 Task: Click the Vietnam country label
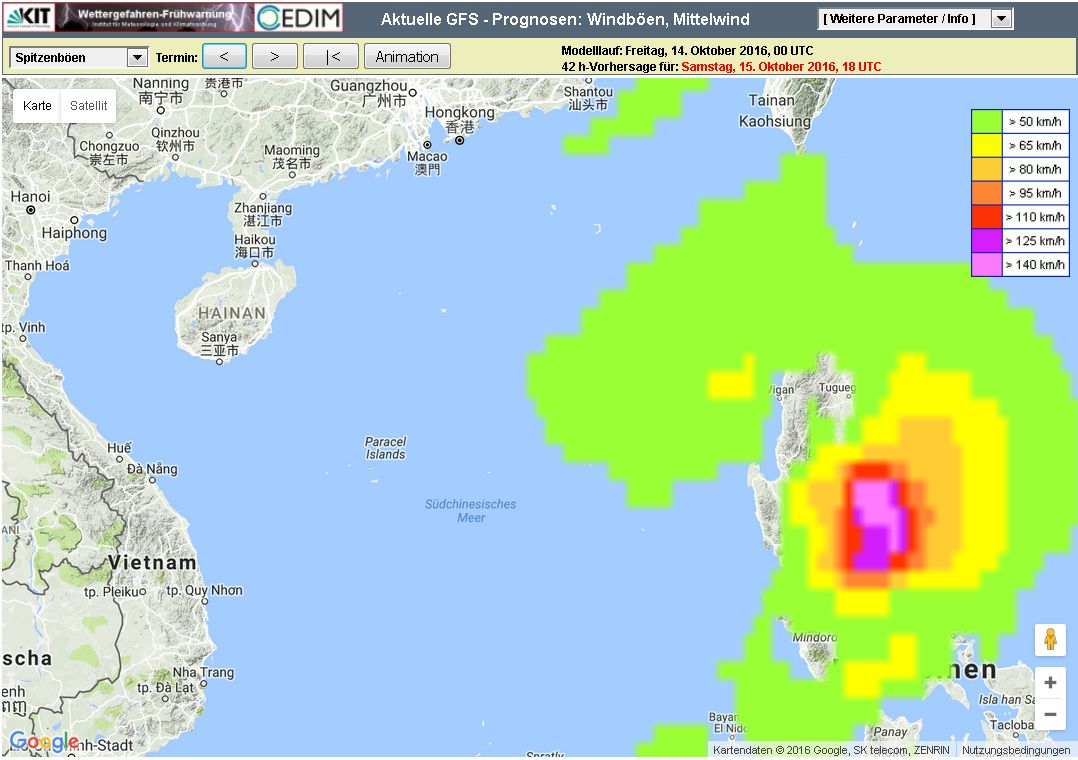(x=152, y=563)
